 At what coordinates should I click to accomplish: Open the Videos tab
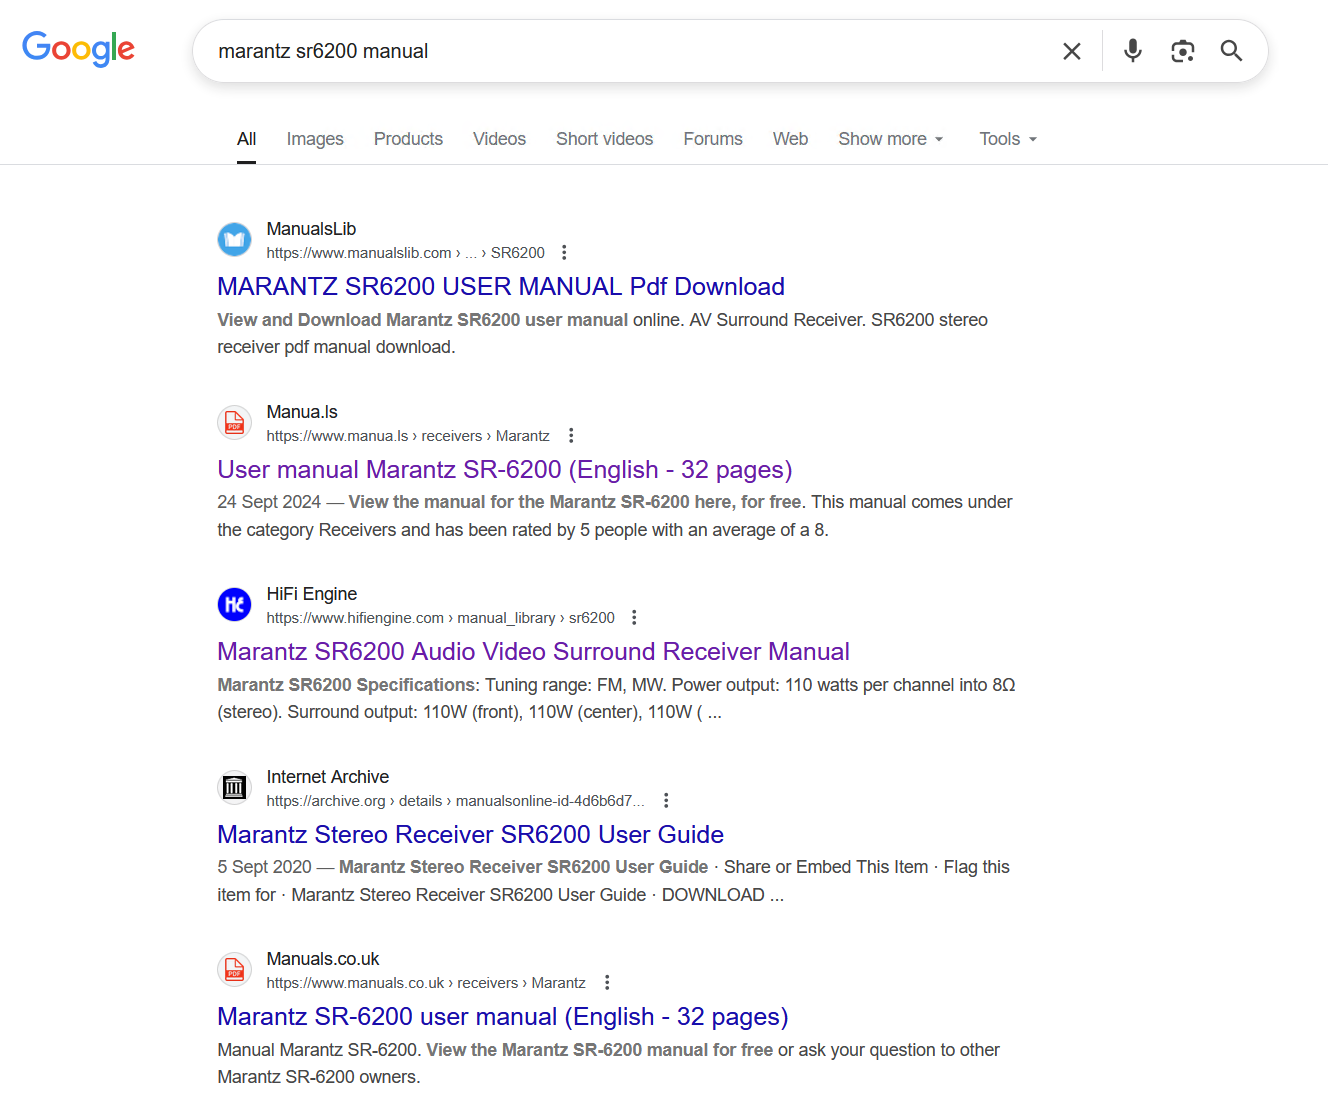pos(499,139)
